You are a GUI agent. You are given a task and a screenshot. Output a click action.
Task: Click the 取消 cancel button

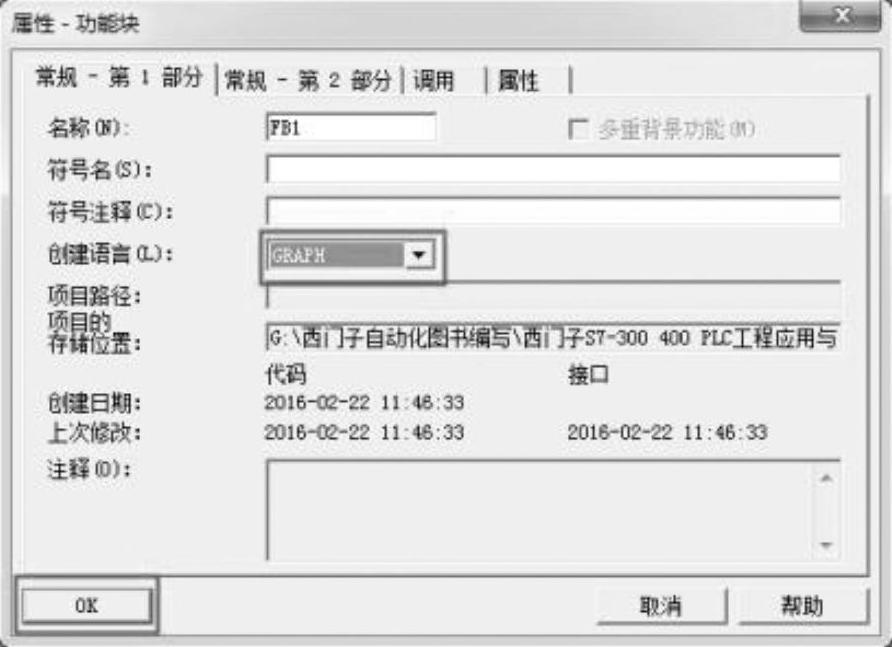pos(661,606)
